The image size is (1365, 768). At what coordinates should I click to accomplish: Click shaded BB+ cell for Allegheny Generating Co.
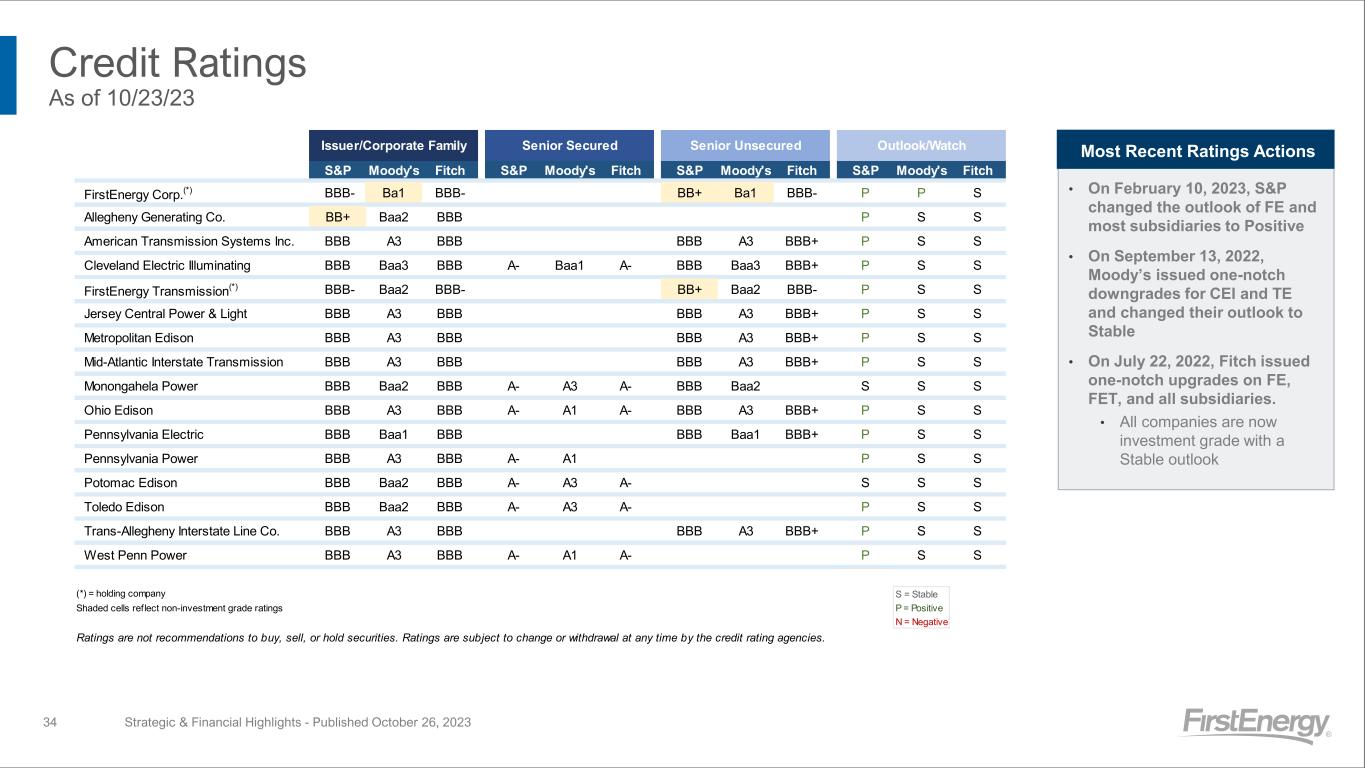[337, 217]
